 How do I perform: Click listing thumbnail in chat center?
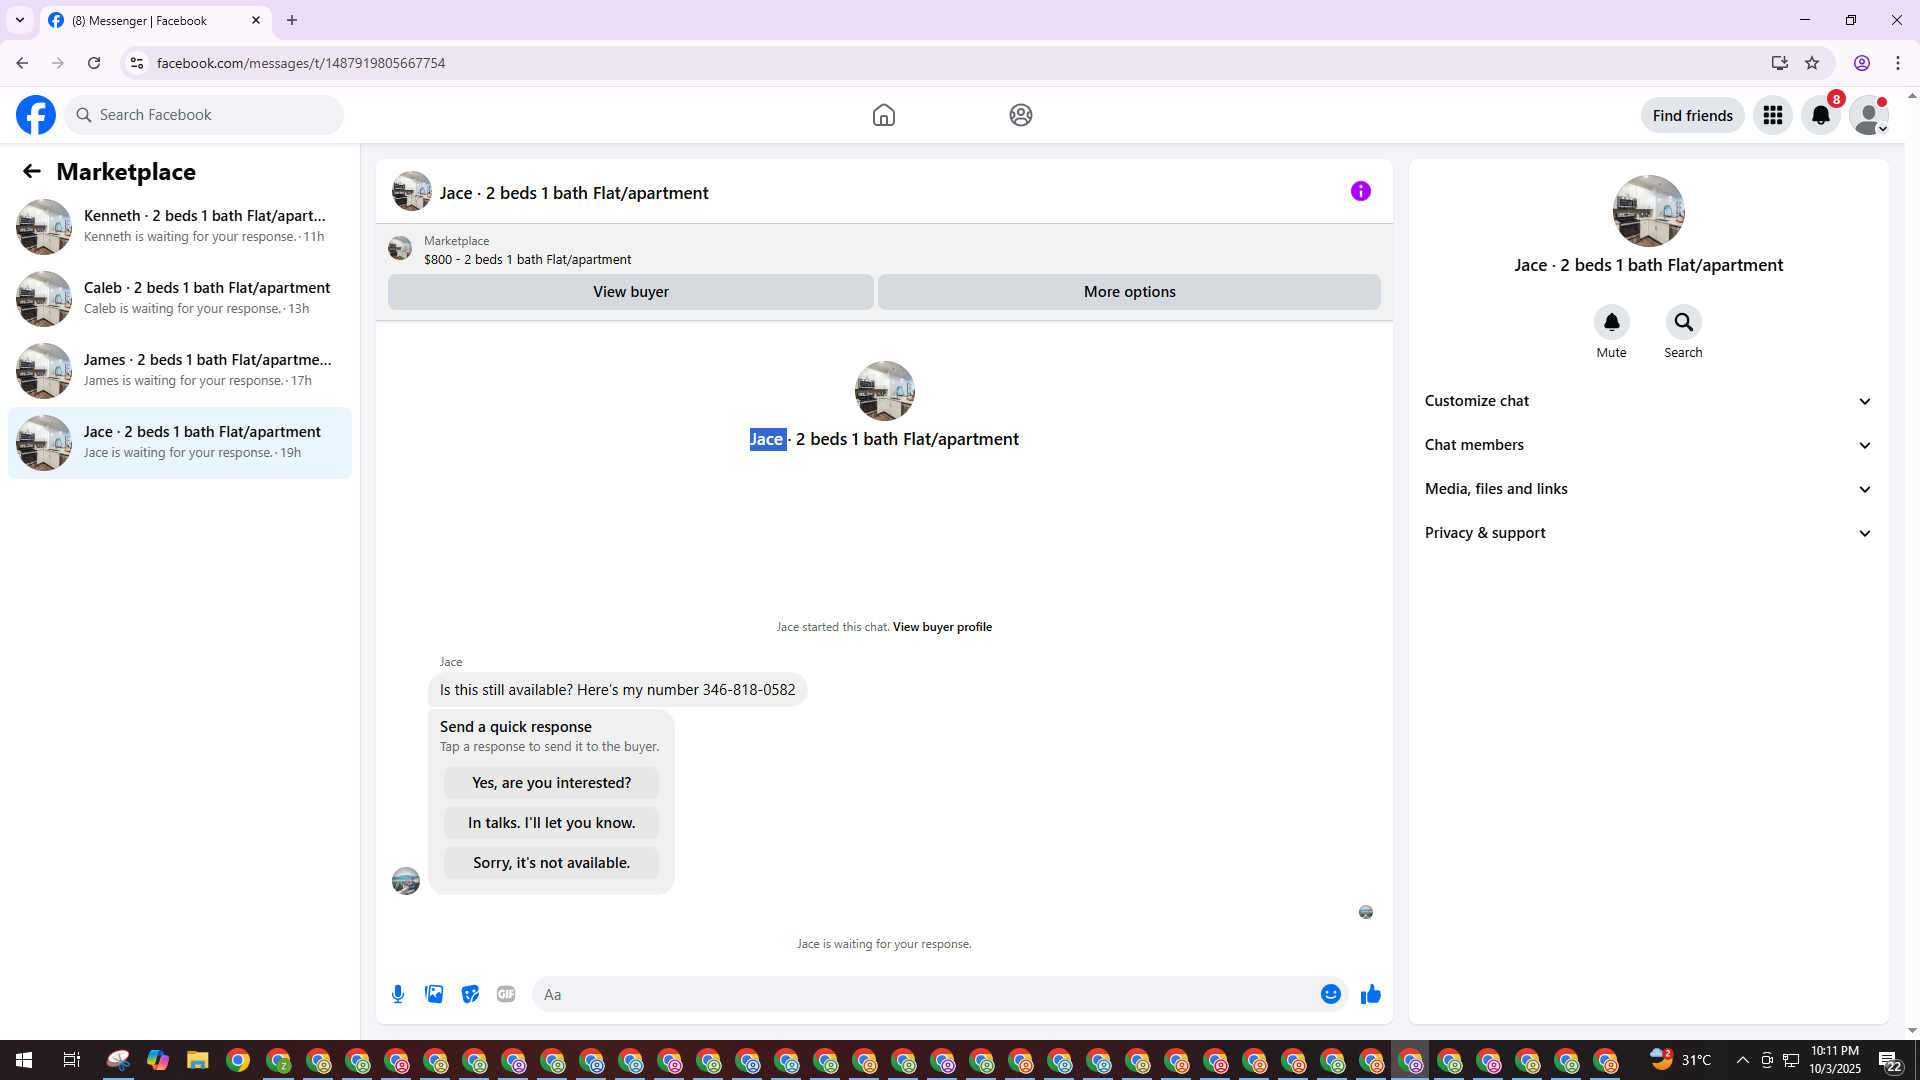(885, 391)
